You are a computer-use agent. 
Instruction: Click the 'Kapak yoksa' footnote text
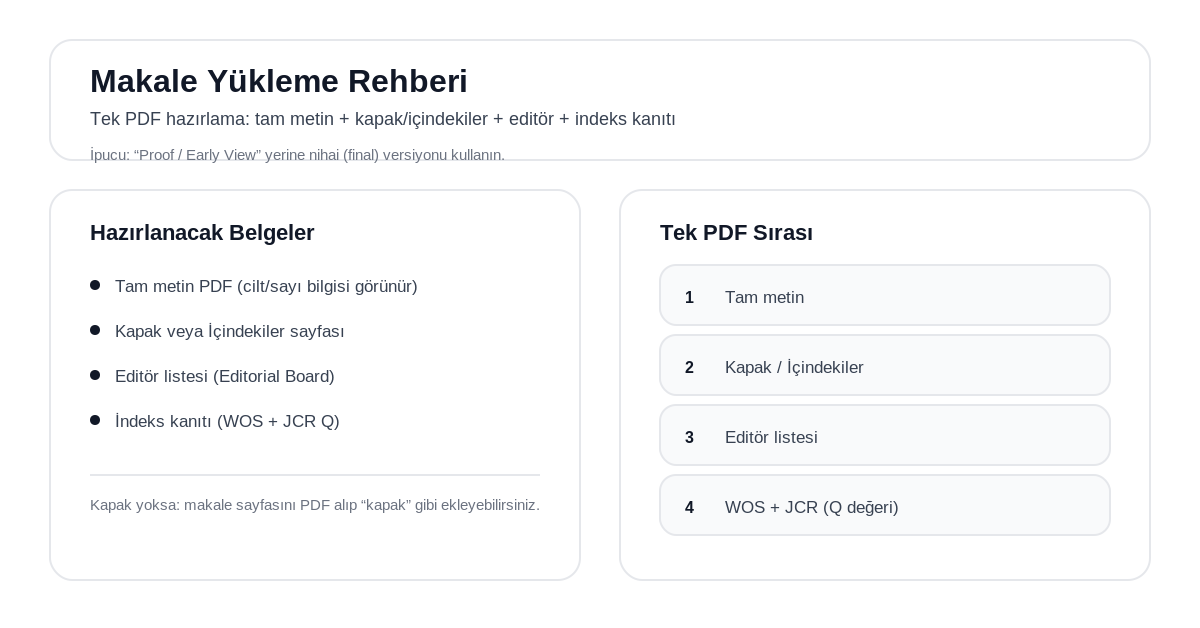(314, 505)
